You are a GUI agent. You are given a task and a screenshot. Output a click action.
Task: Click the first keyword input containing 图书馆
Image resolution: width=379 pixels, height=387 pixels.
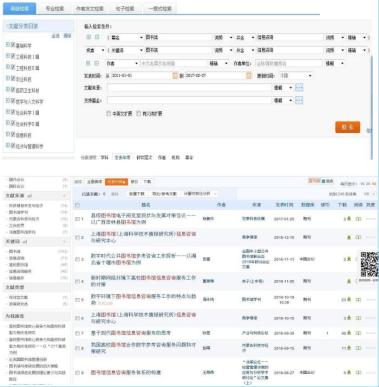(178, 37)
